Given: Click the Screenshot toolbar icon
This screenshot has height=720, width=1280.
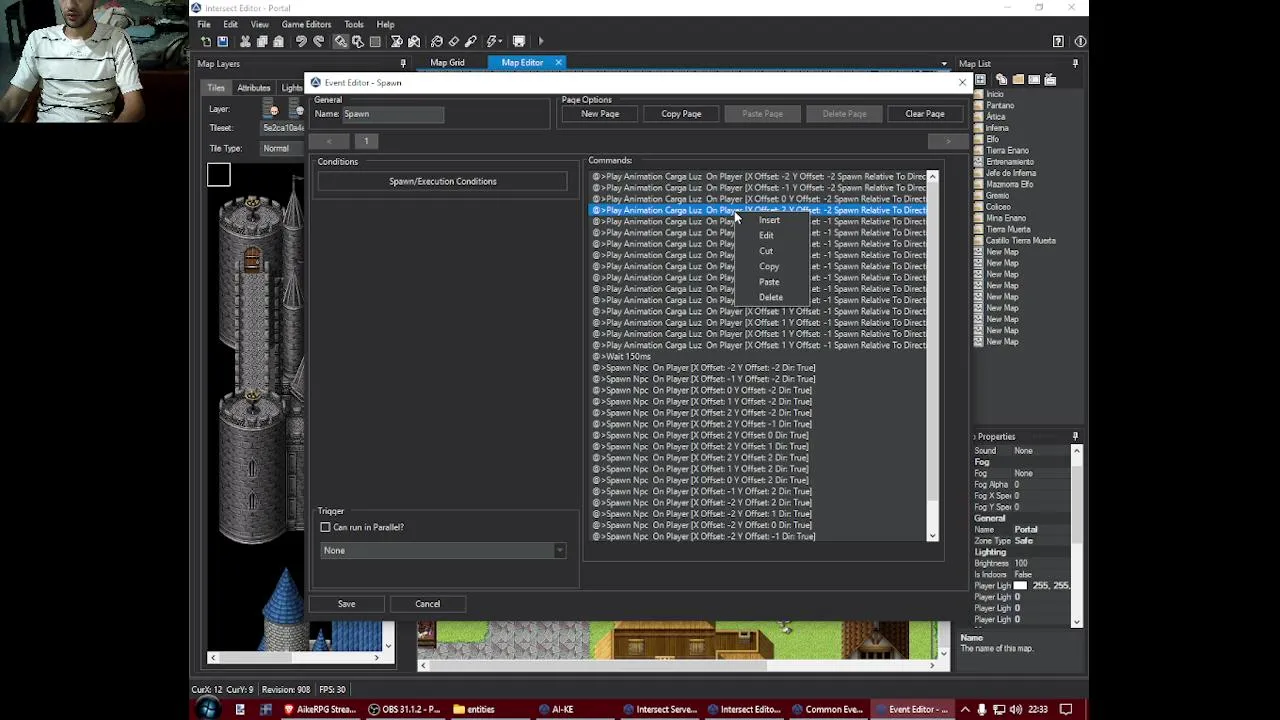Looking at the screenshot, I should tap(519, 41).
